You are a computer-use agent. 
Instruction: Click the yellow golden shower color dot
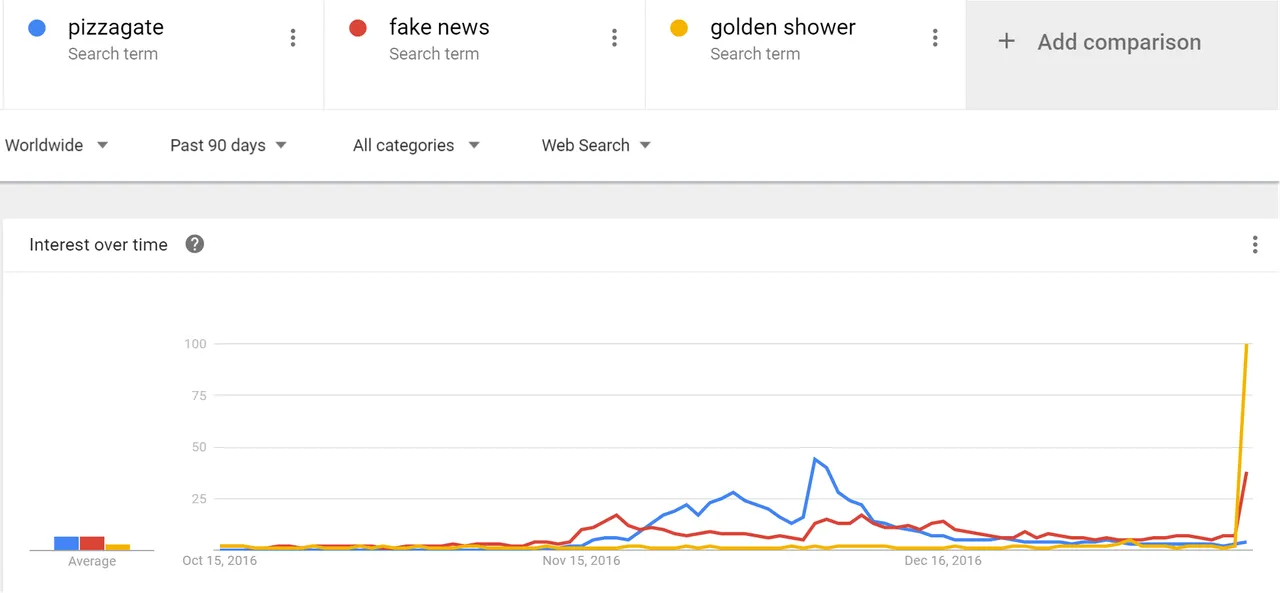click(x=679, y=28)
